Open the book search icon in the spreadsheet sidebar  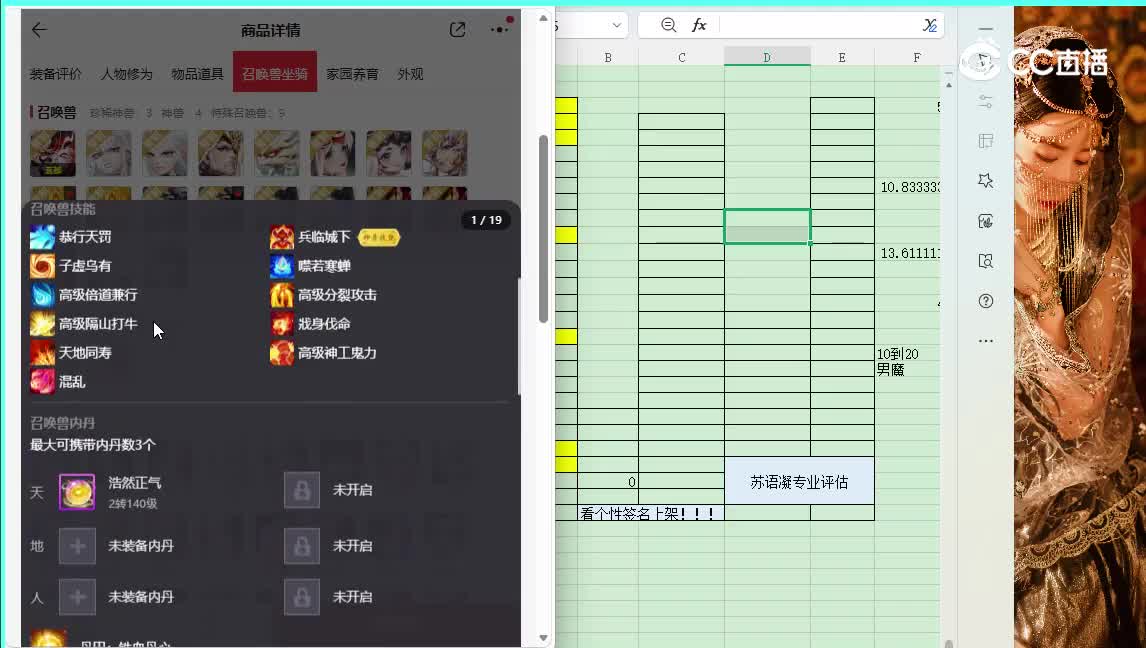click(x=986, y=261)
